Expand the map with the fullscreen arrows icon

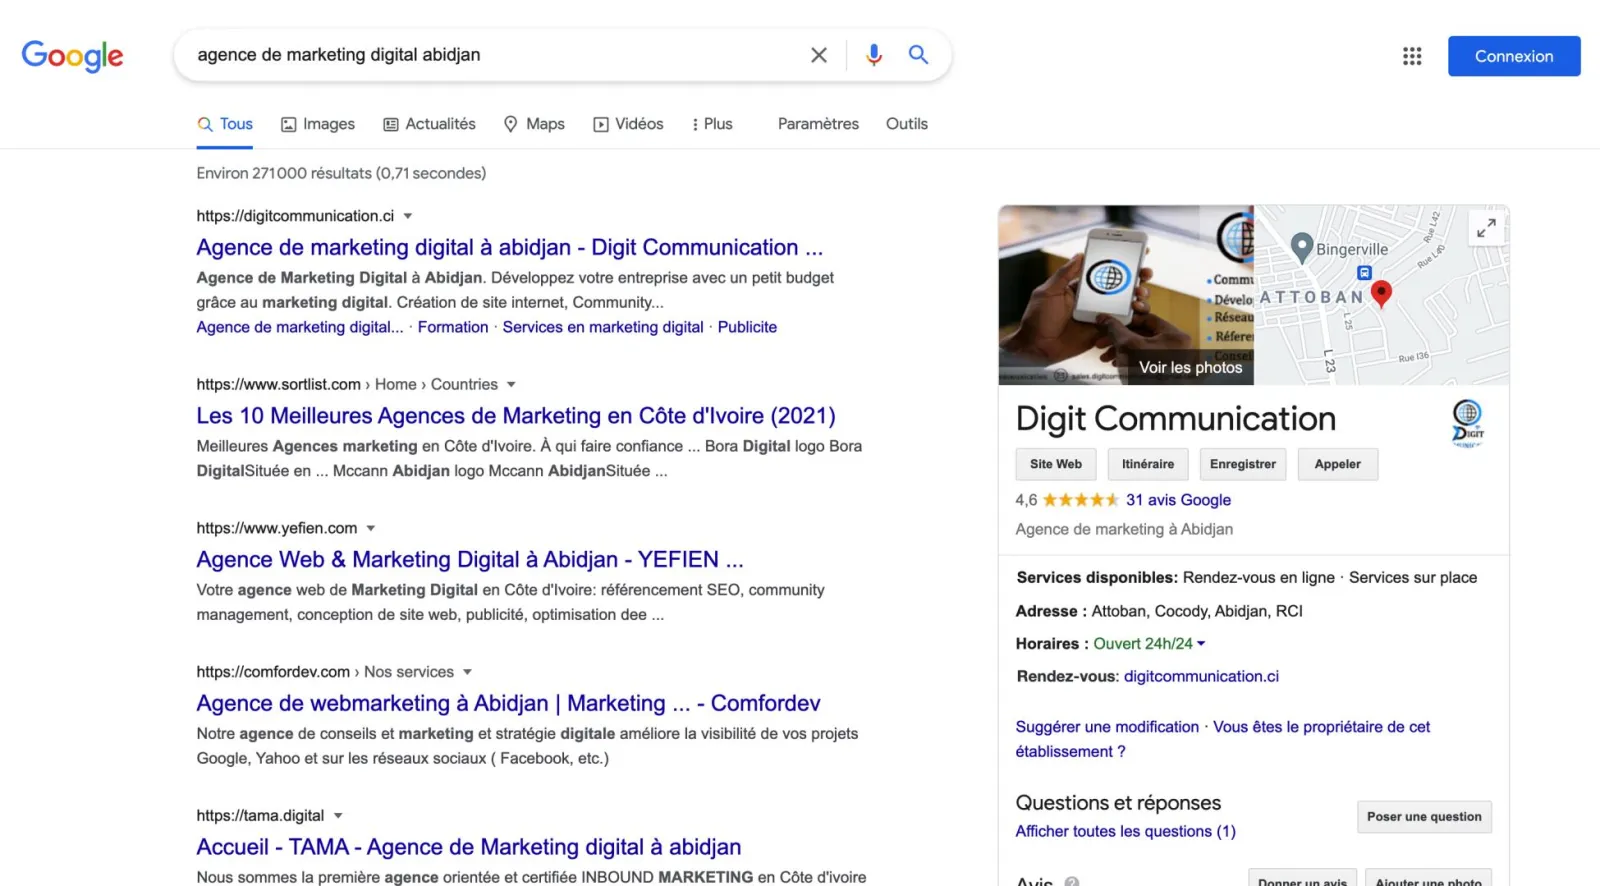click(x=1486, y=228)
